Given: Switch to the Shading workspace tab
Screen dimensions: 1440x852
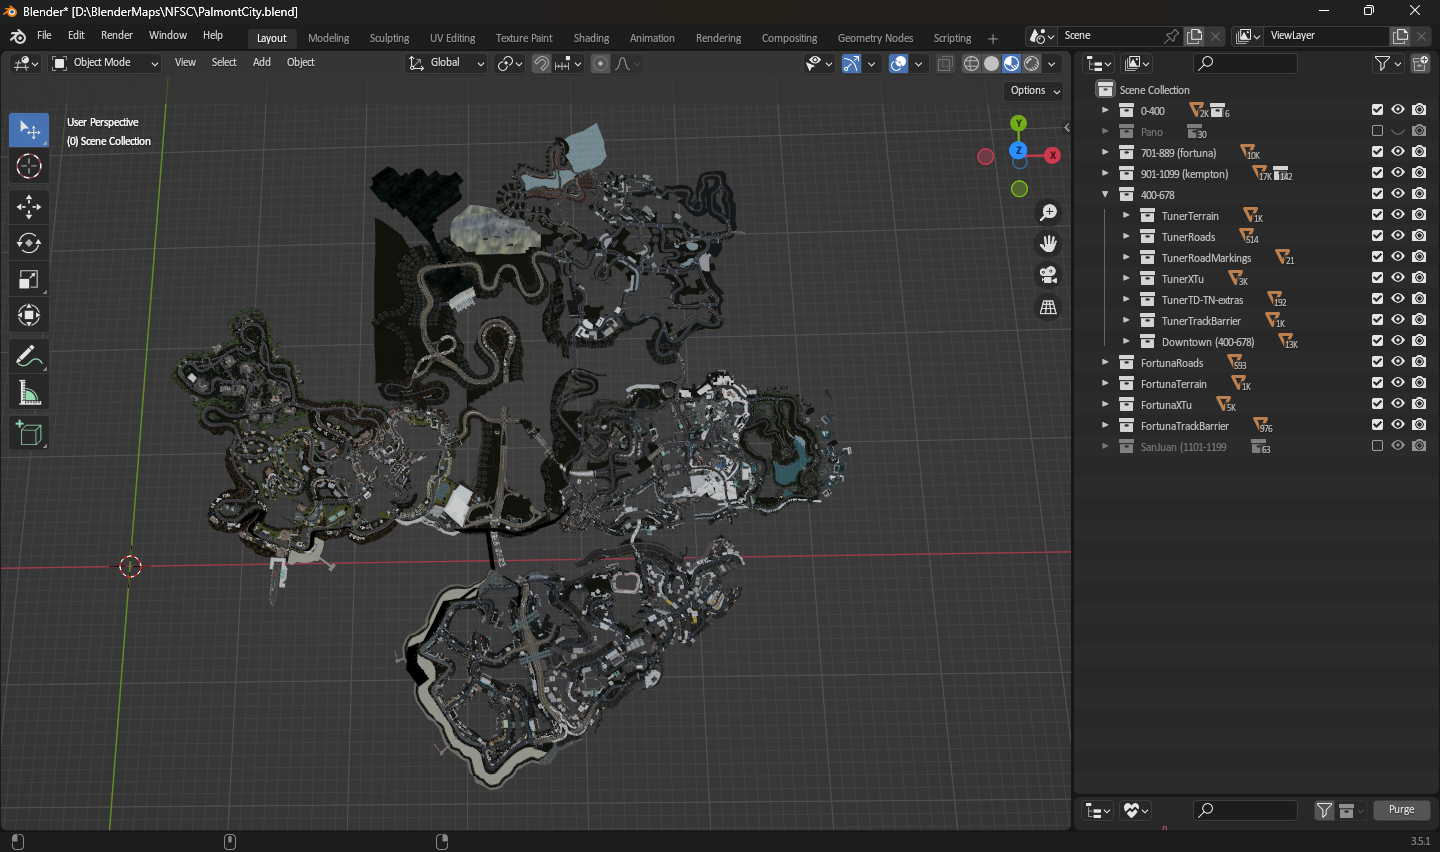Looking at the screenshot, I should point(591,38).
